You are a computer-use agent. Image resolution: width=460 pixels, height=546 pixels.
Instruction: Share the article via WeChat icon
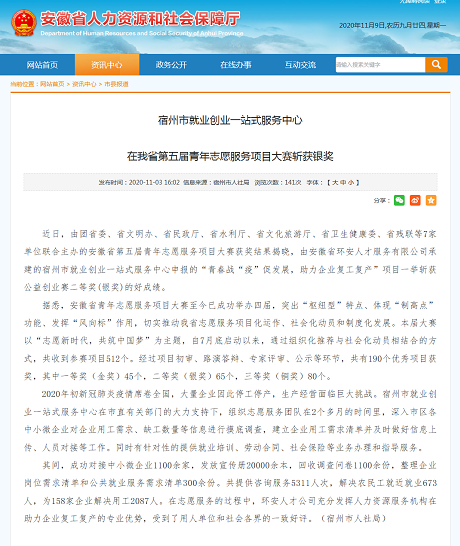pos(399,200)
